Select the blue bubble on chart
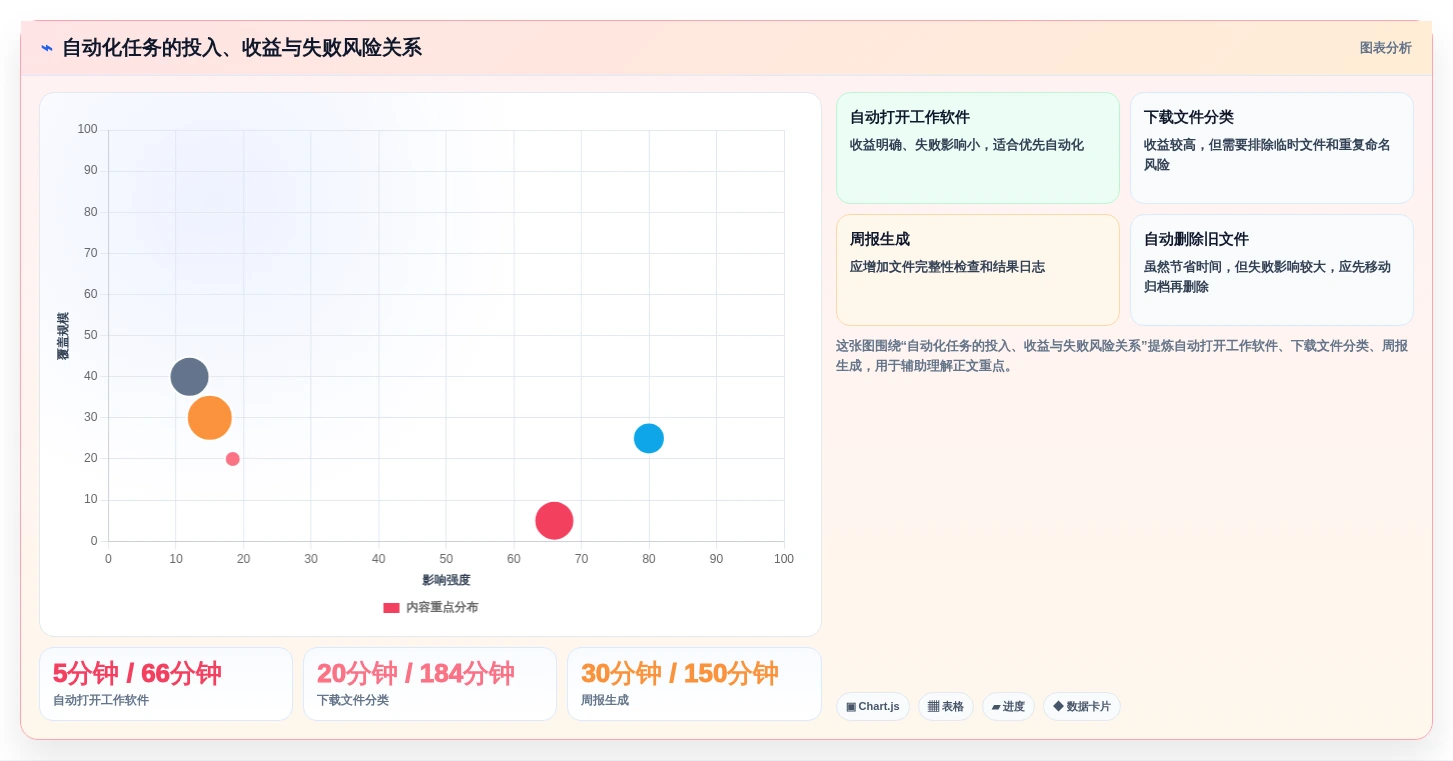The image size is (1453, 761). (x=649, y=438)
